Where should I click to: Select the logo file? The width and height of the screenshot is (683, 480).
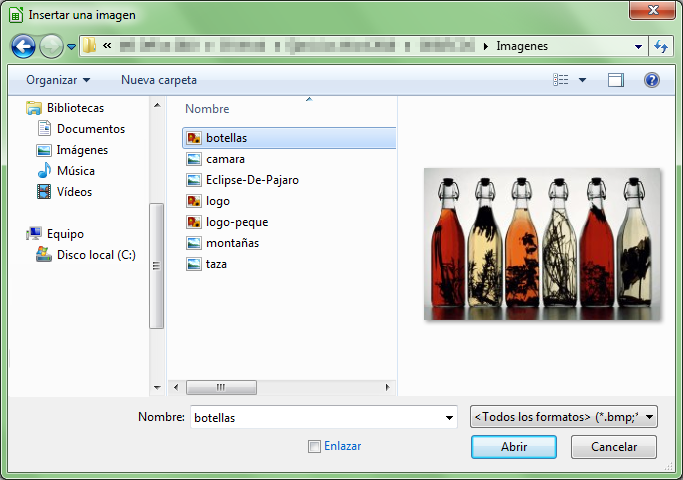(218, 201)
